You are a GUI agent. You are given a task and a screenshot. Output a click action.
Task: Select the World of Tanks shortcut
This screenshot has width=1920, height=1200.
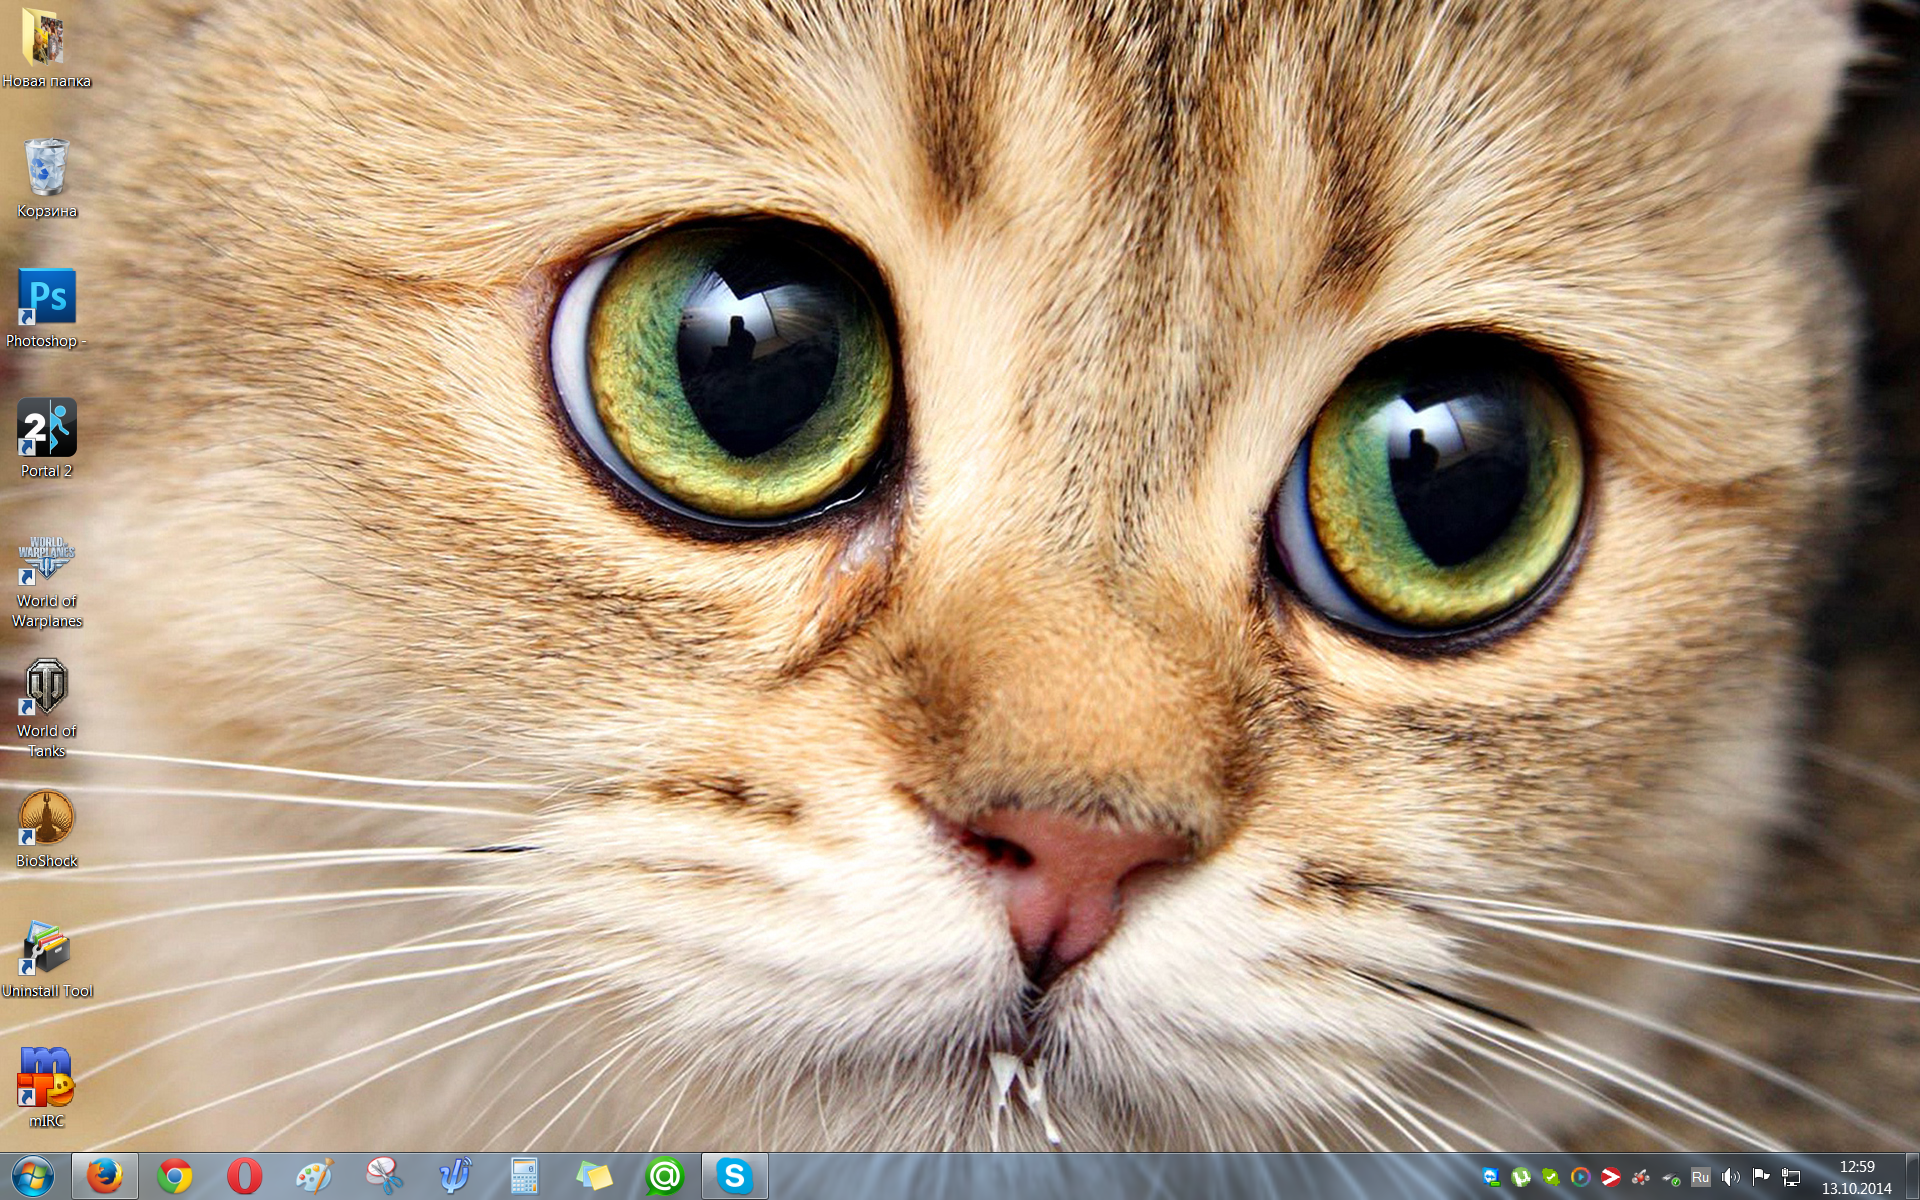click(x=46, y=688)
